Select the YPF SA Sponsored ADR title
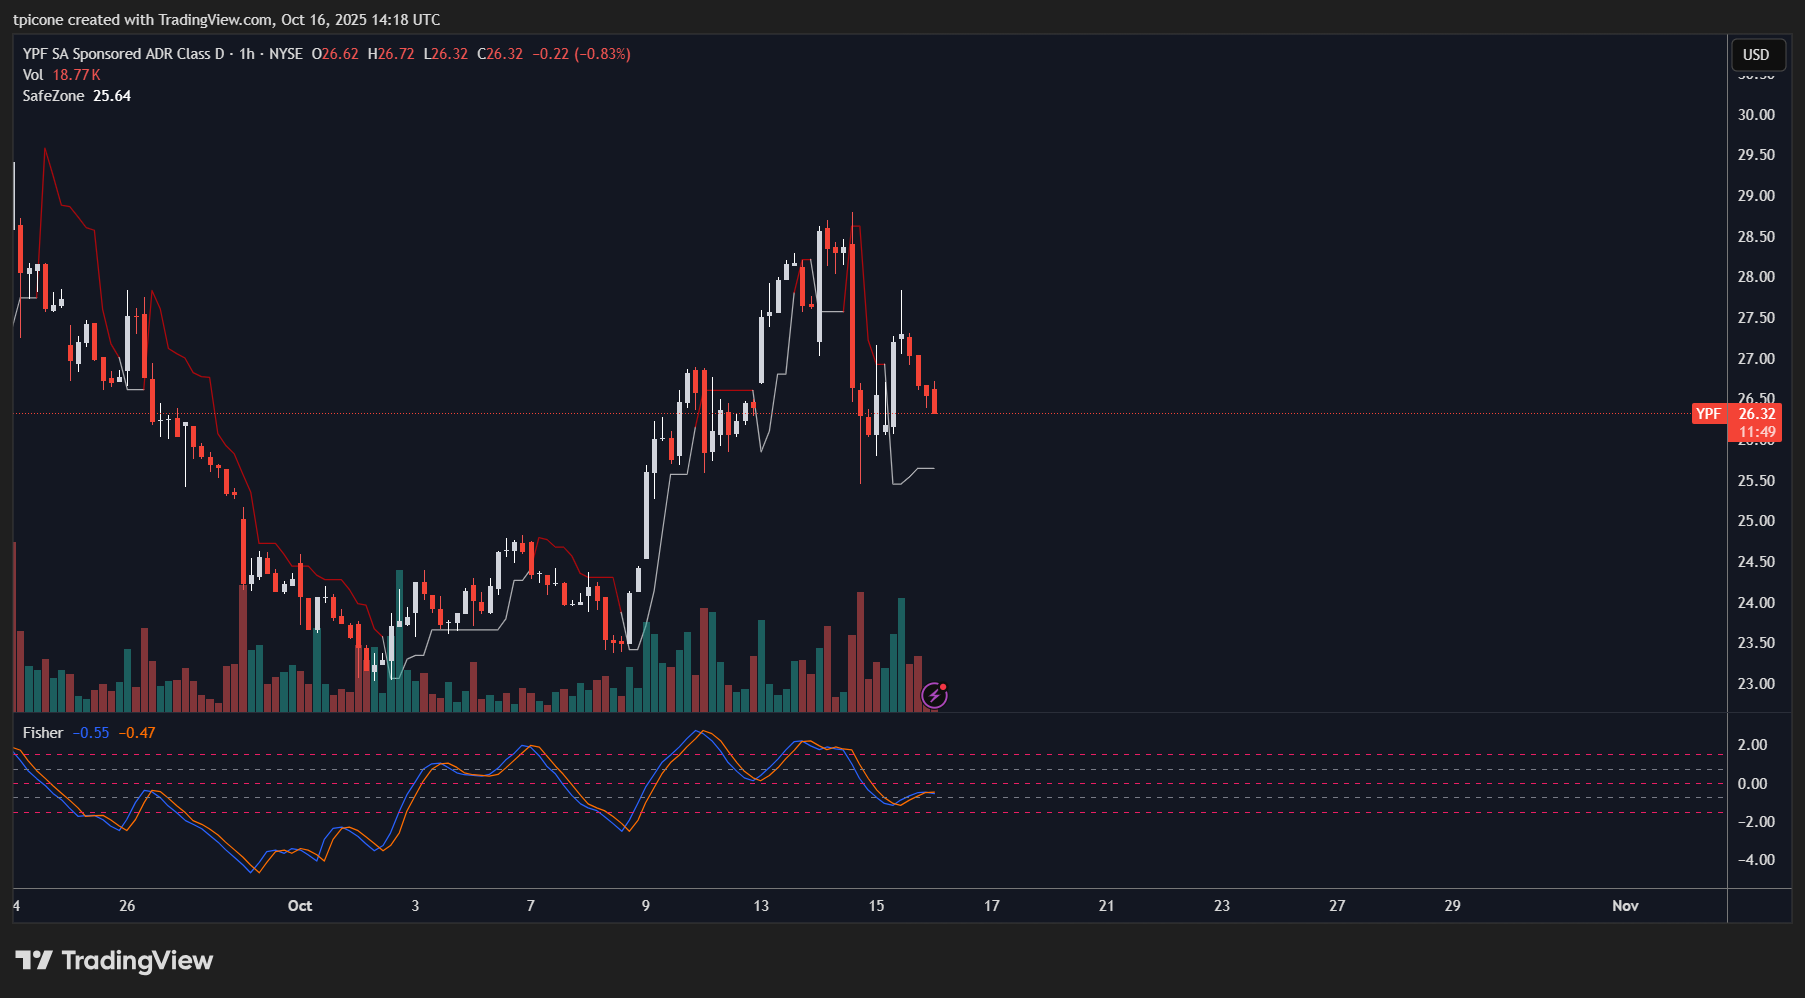Screen dimensions: 1805x998 tap(123, 54)
